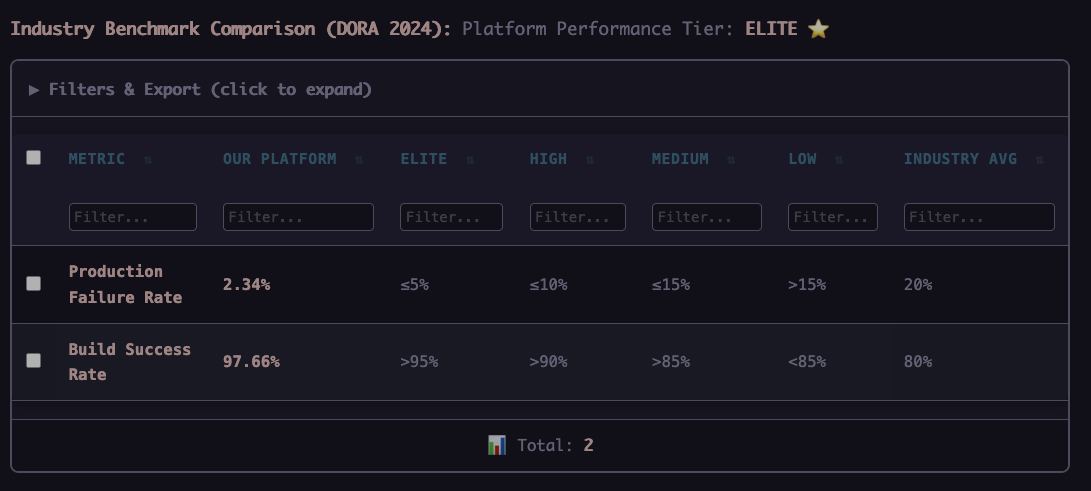Expand the Filters & Export section
The width and height of the screenshot is (1091, 491).
coord(200,90)
